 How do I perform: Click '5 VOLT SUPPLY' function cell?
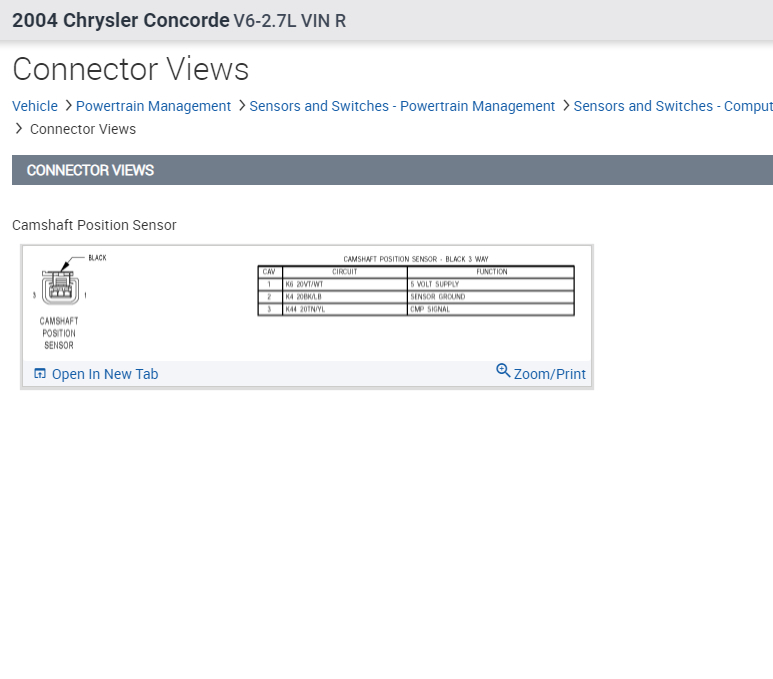tap(491, 285)
